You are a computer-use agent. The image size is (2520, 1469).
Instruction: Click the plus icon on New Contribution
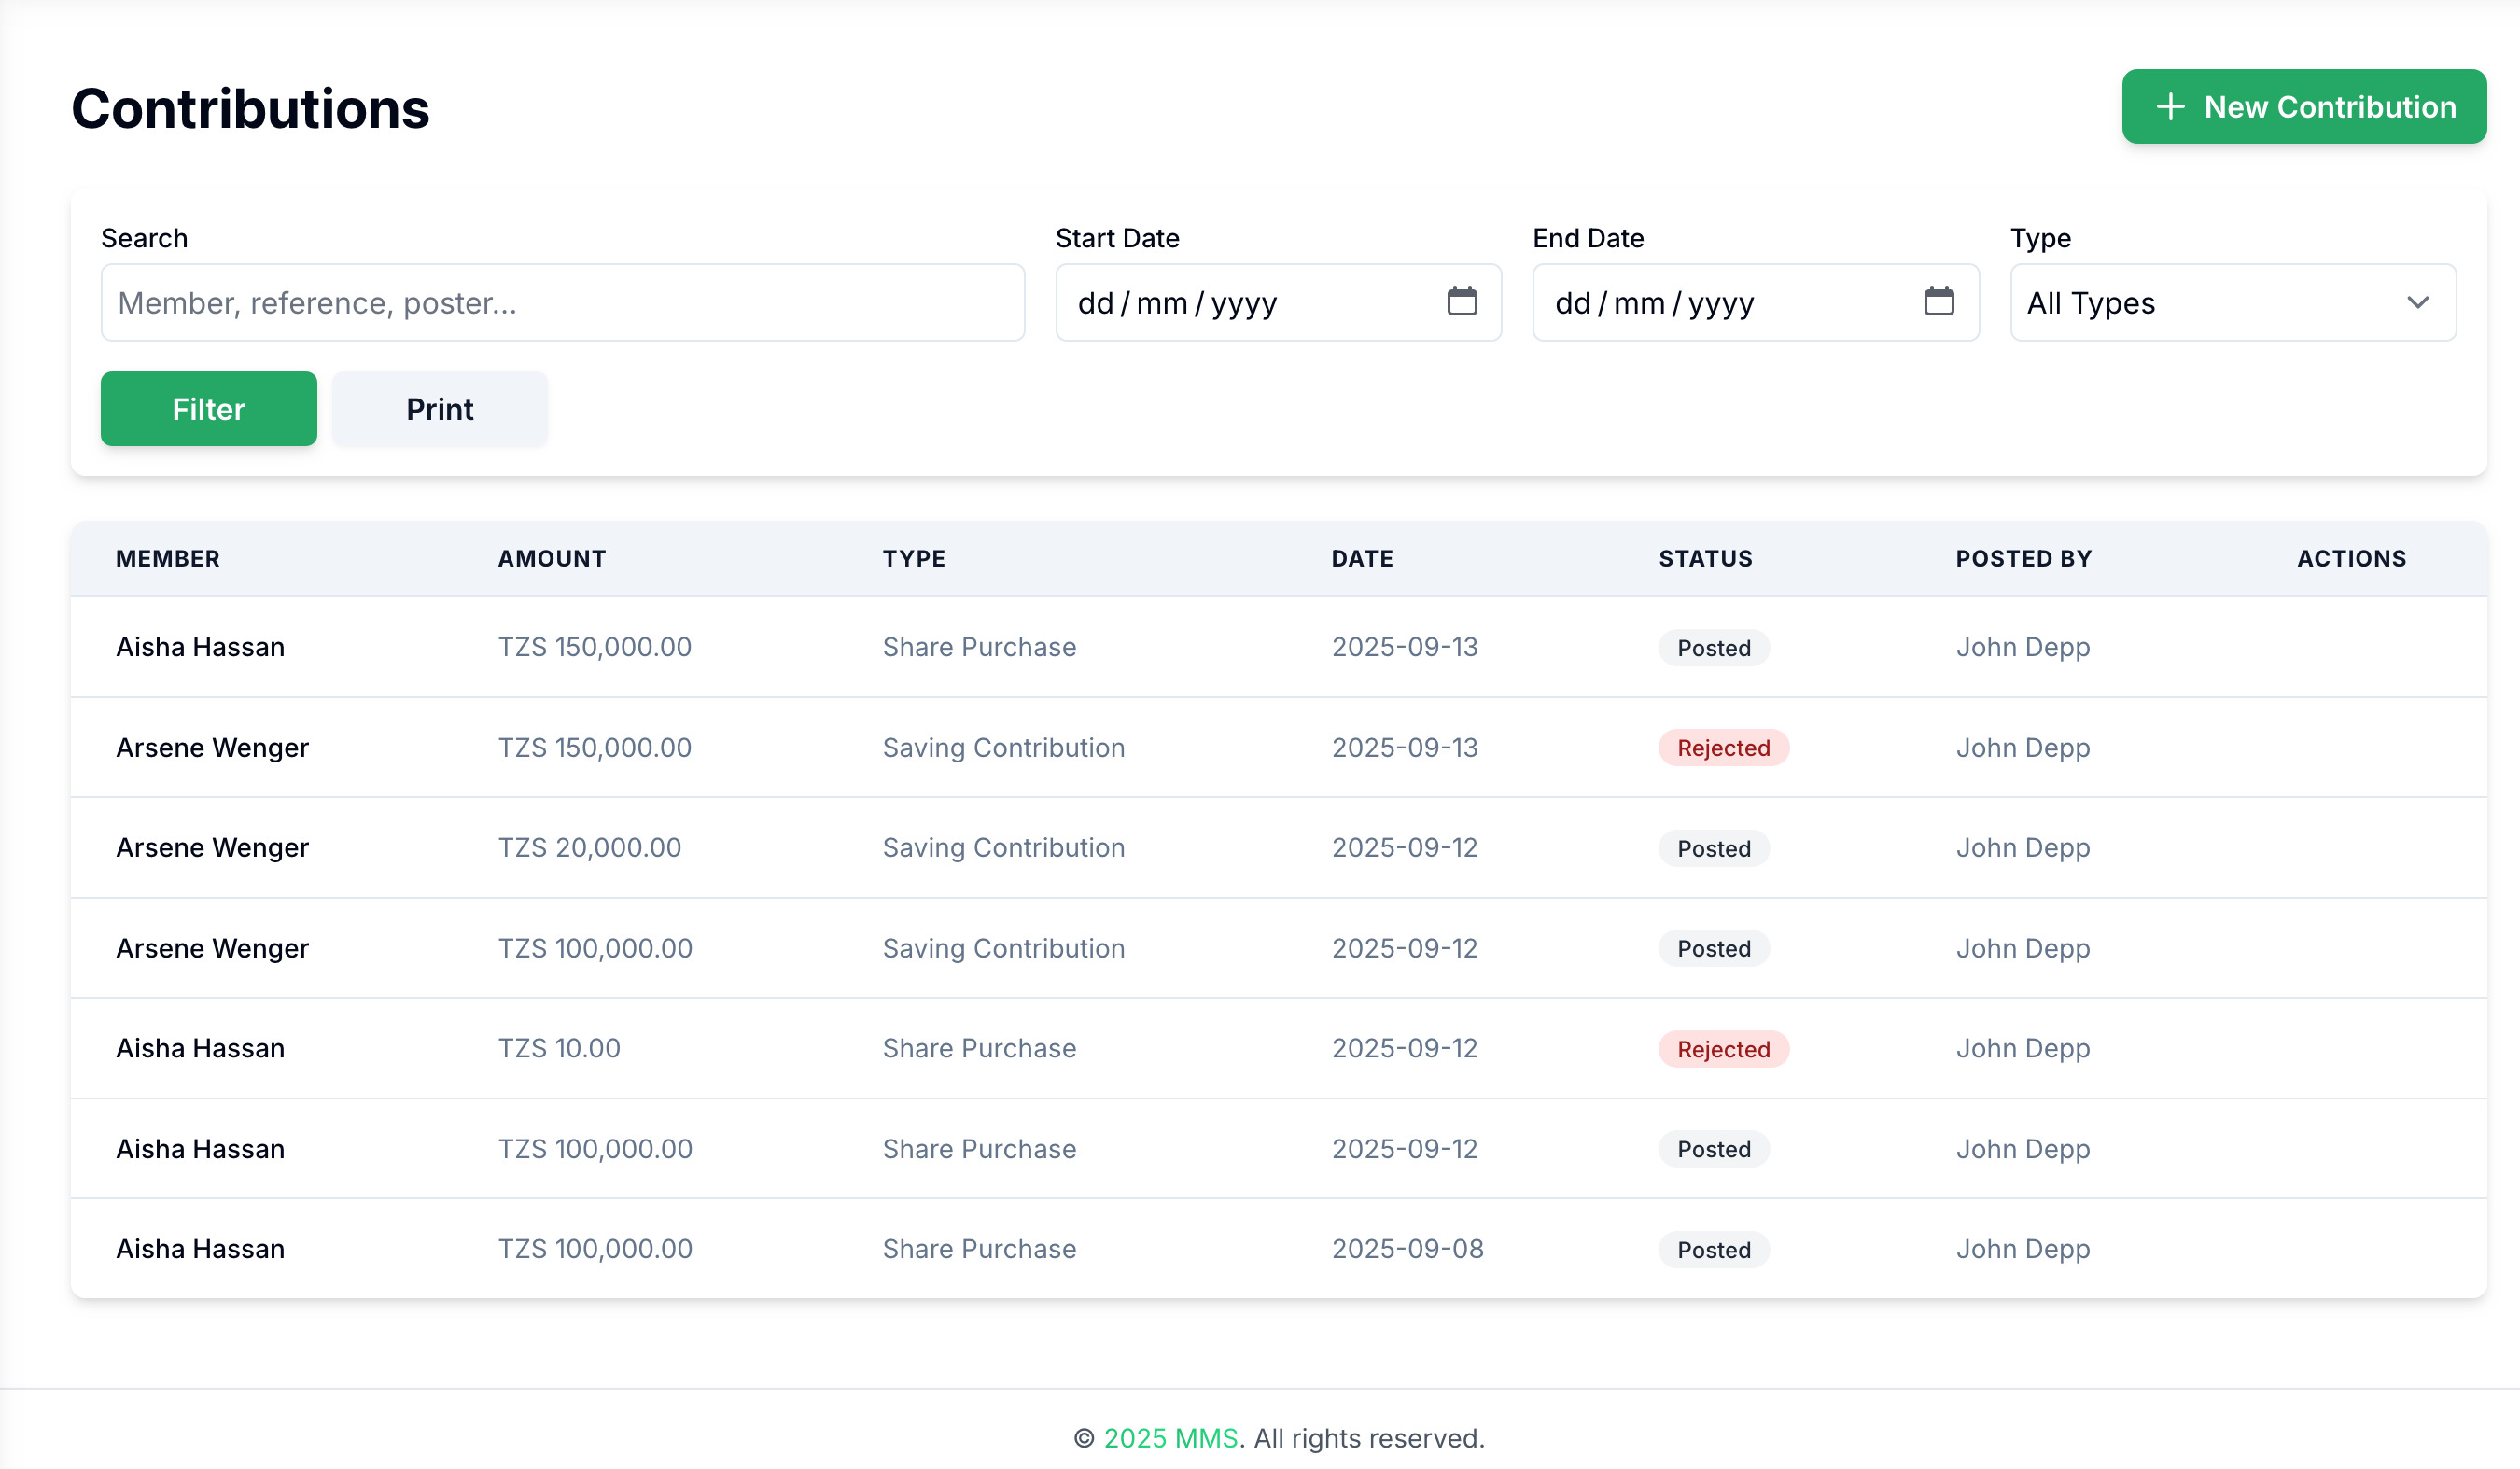click(2170, 107)
